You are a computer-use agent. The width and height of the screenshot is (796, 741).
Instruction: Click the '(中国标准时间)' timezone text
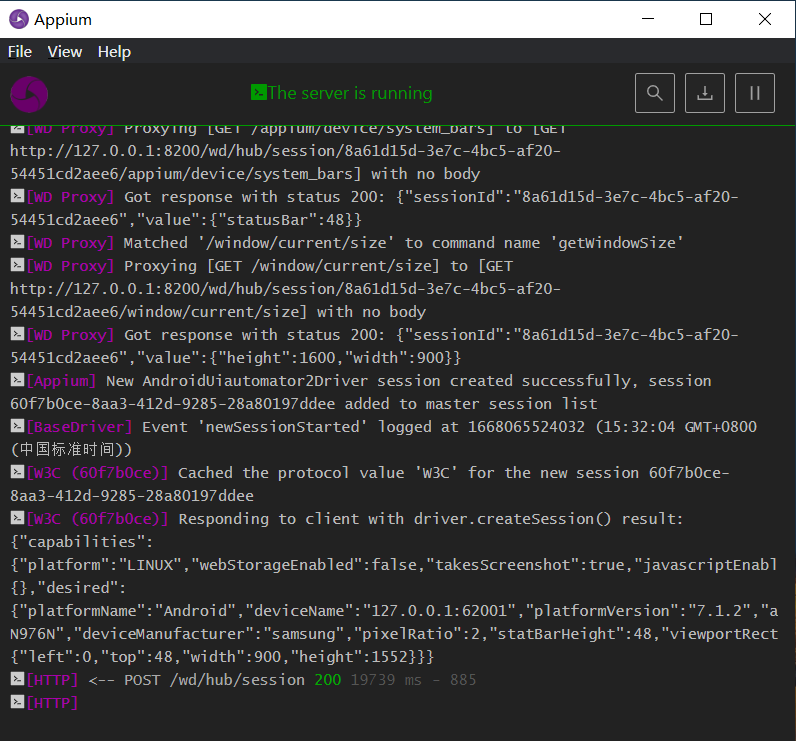point(71,450)
